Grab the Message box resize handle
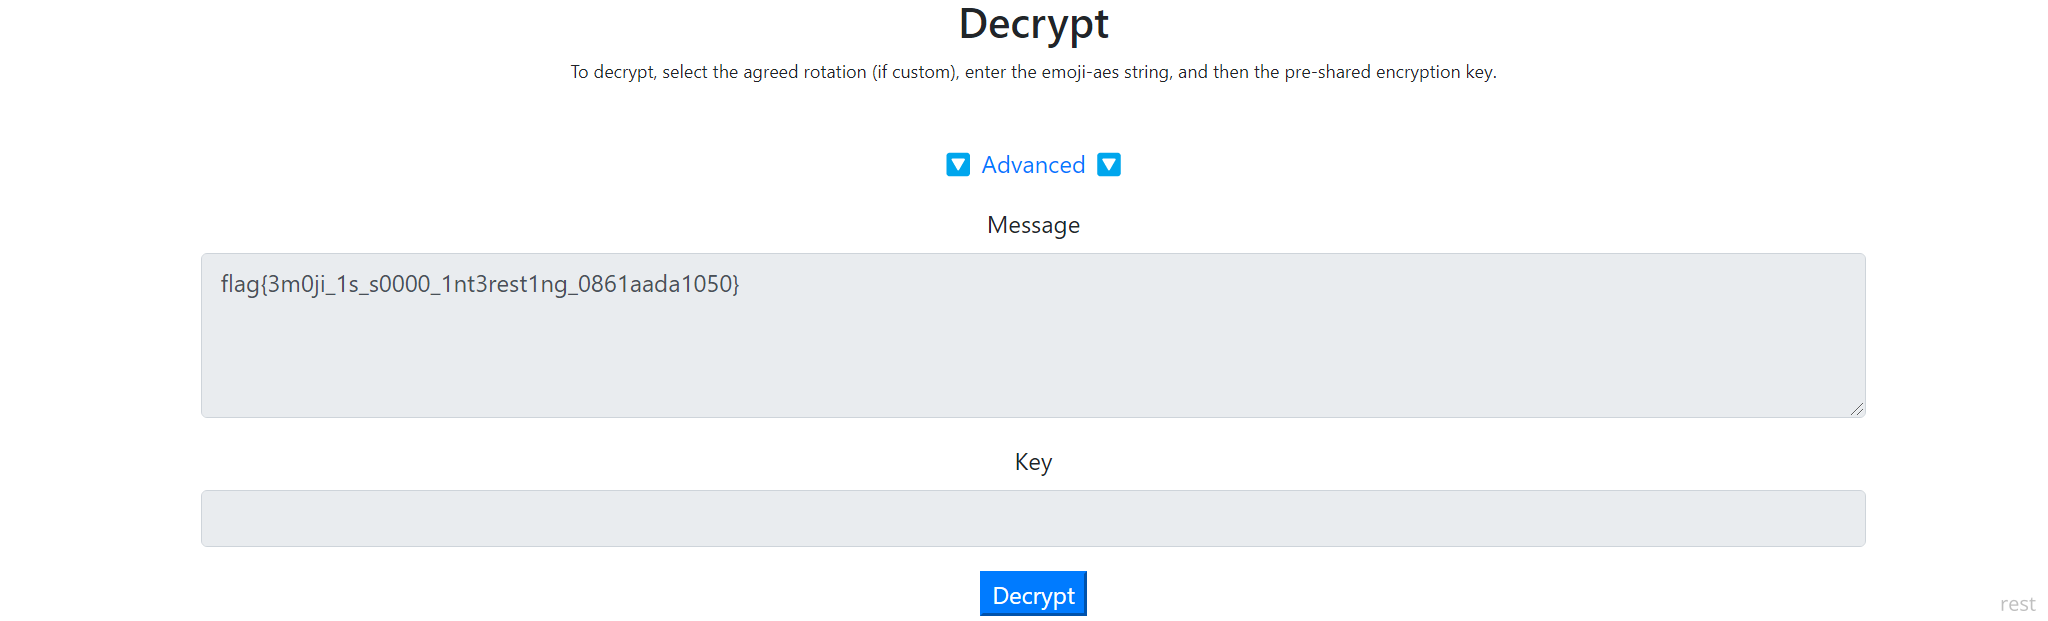The height and width of the screenshot is (621, 2048). pyautogui.click(x=1856, y=408)
